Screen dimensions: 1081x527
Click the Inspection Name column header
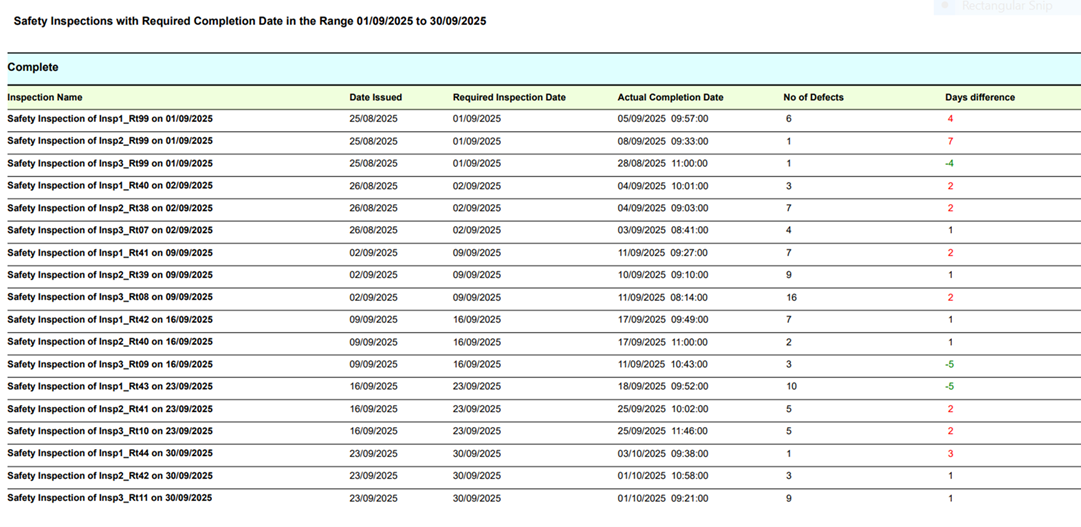click(x=45, y=98)
